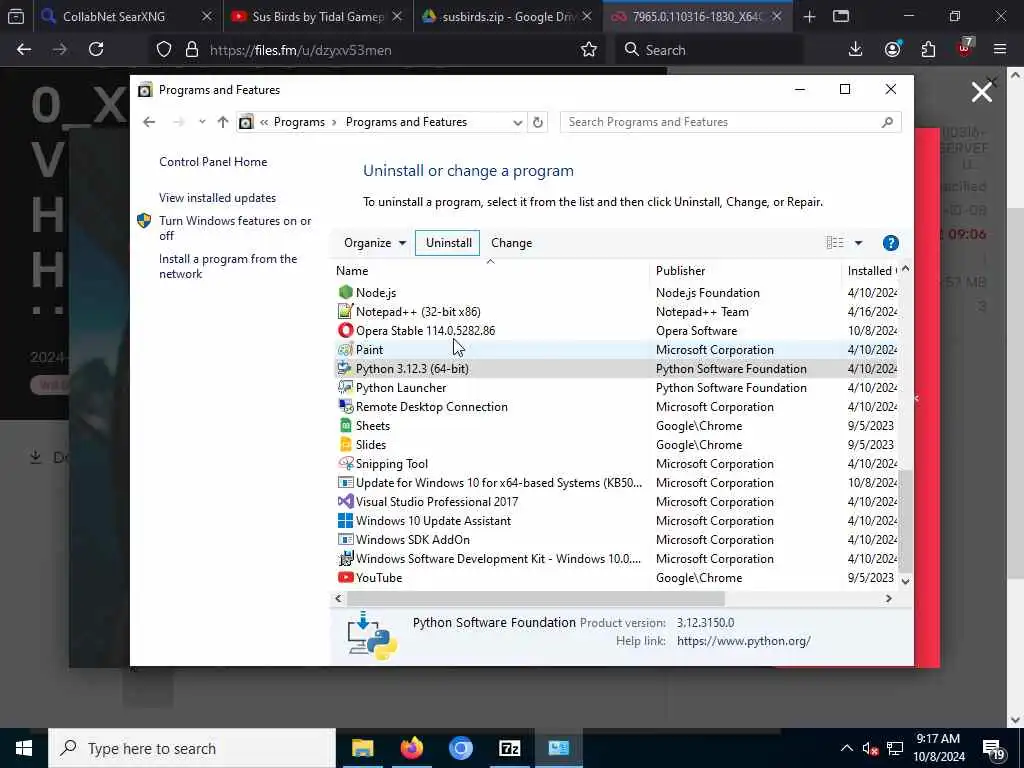Open File Explorer from taskbar
1024x768 pixels.
click(x=362, y=748)
